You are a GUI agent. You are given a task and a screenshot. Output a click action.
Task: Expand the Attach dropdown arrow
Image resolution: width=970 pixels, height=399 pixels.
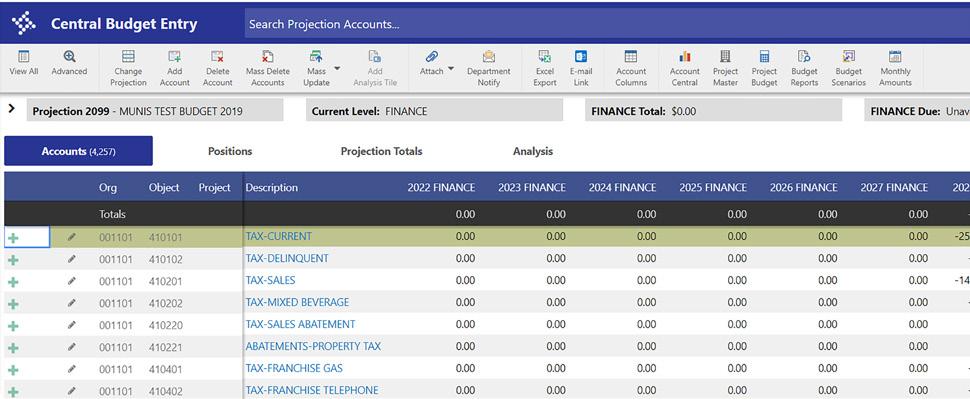[x=451, y=69]
